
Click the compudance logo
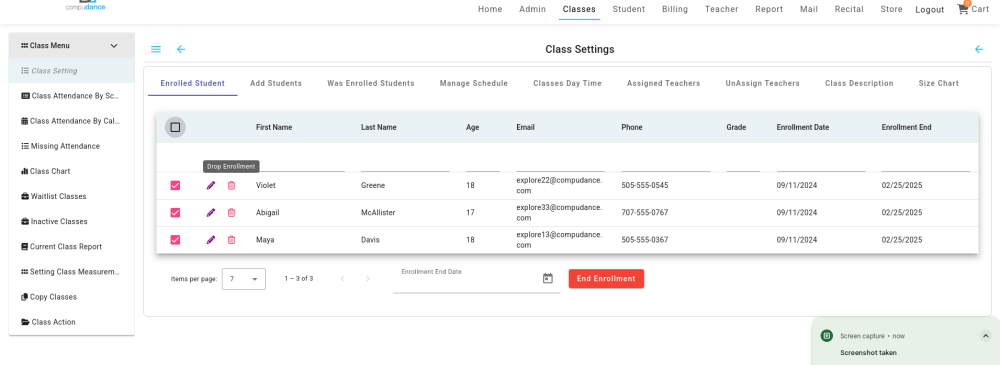click(85, 6)
